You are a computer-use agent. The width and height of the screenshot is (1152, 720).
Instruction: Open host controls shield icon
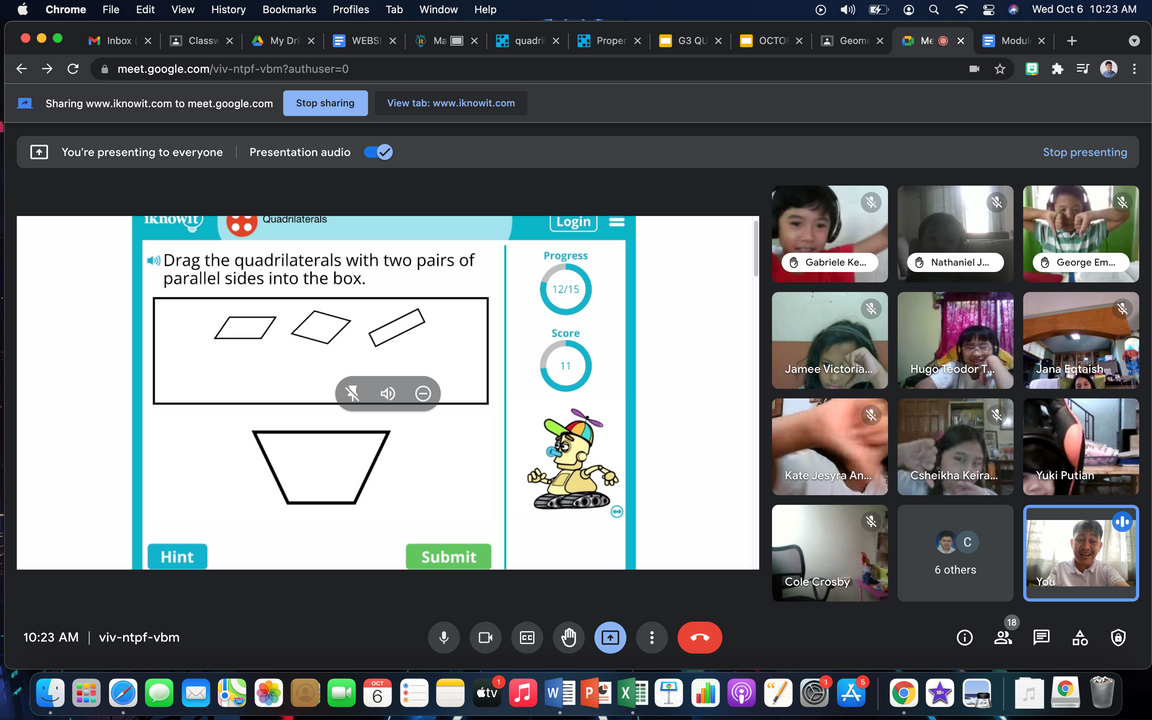click(x=1118, y=637)
